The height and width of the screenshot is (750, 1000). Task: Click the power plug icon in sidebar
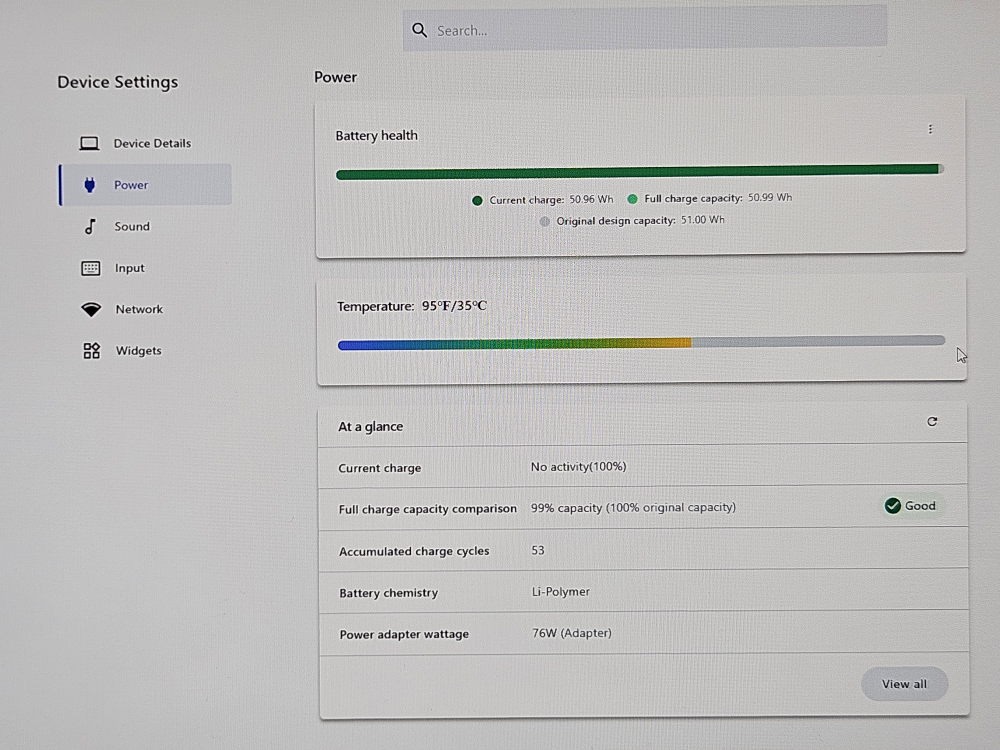pos(89,185)
